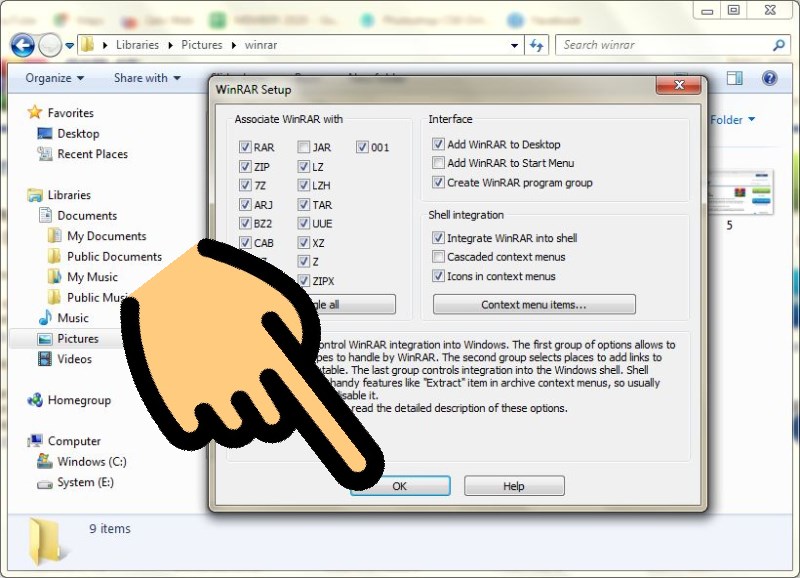
Task: Open Explorer help icon
Action: click(x=769, y=78)
